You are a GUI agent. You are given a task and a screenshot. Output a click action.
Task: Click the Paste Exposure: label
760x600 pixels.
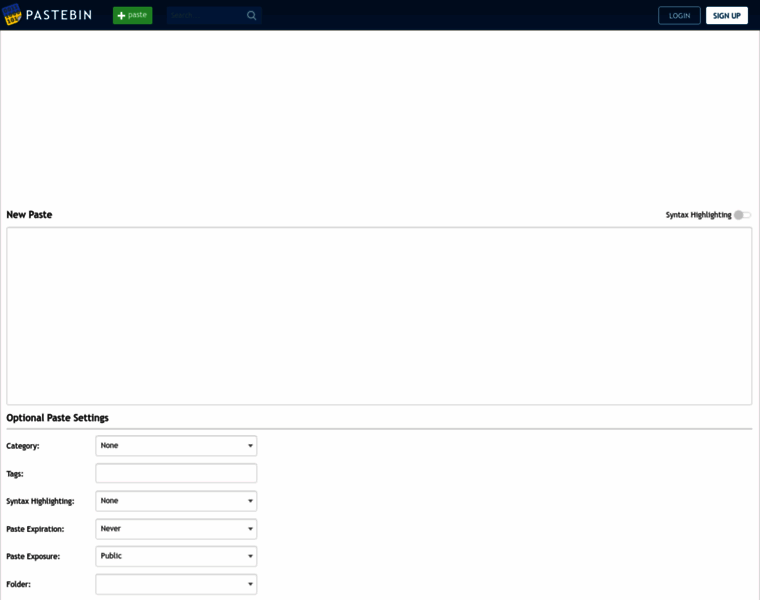coord(33,556)
